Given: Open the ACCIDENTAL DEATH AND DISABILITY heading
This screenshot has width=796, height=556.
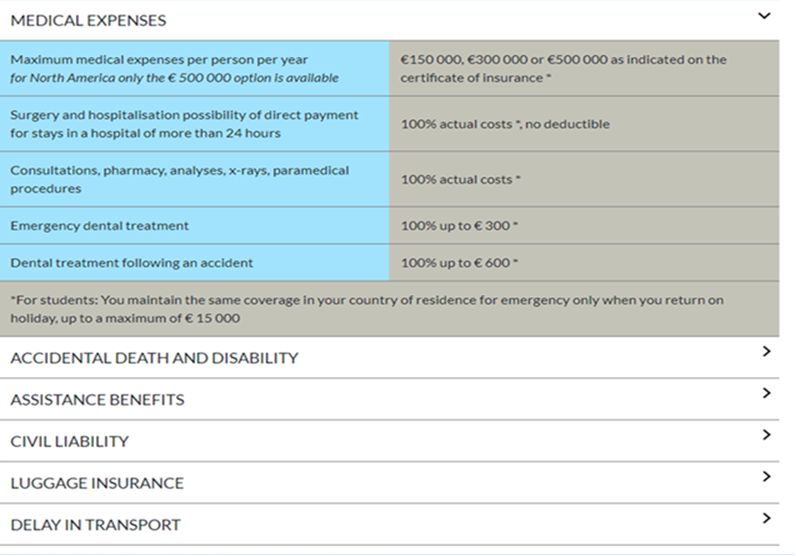Looking at the screenshot, I should [154, 358].
